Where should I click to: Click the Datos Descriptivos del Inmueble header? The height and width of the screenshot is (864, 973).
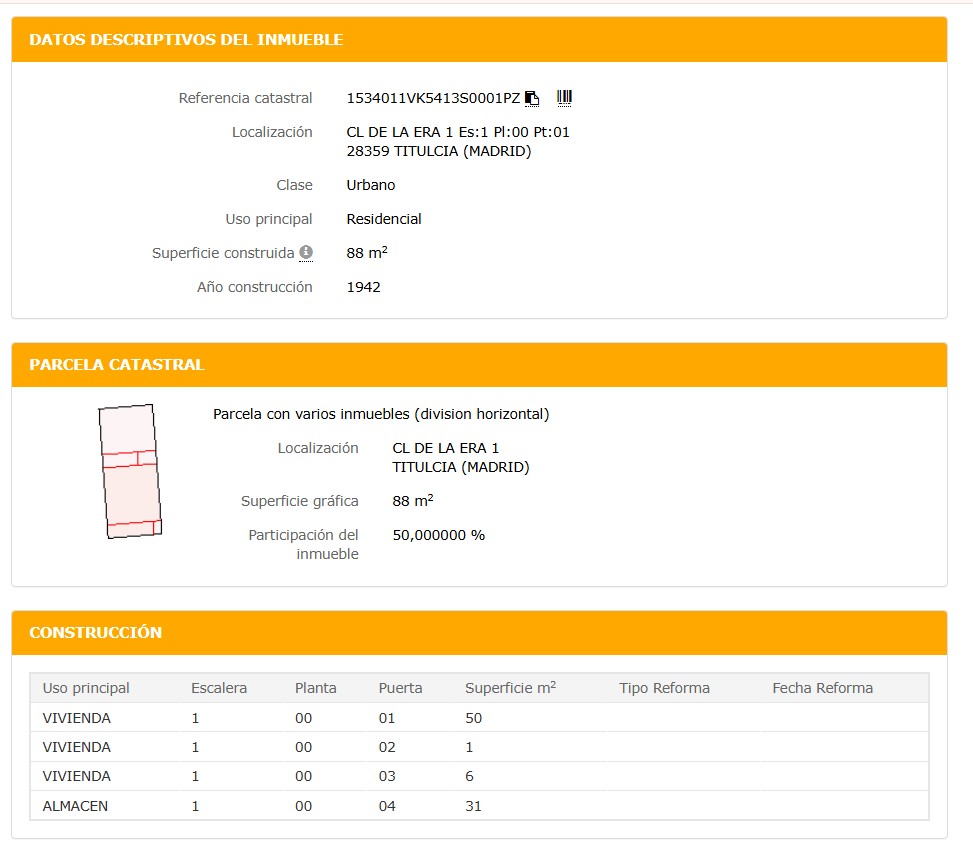[x=186, y=40]
